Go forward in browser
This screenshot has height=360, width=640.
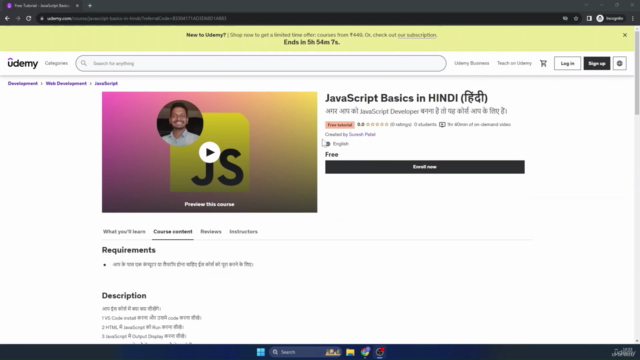tap(18, 18)
